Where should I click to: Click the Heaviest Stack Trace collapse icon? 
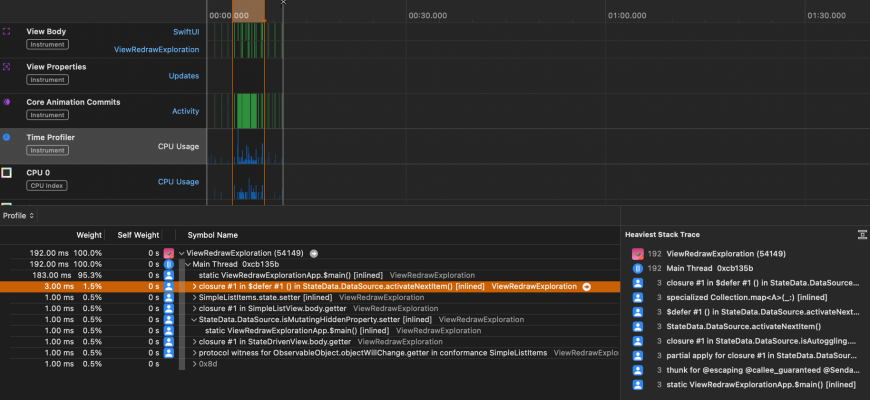[861, 234]
